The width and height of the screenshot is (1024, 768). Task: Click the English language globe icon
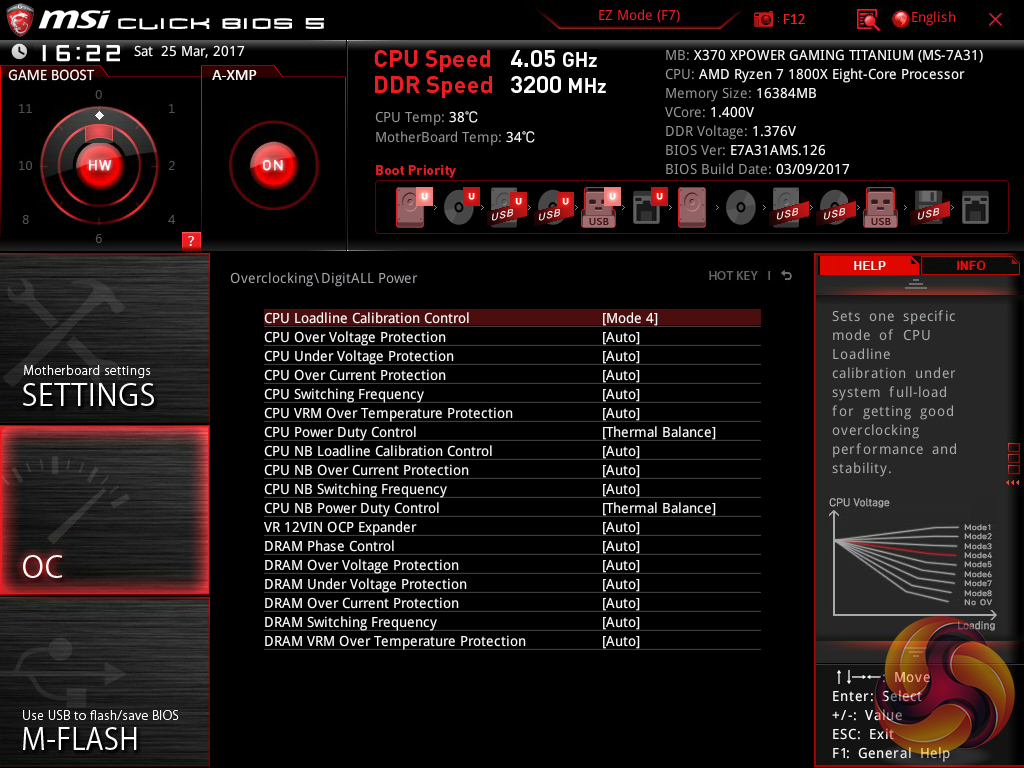[901, 19]
